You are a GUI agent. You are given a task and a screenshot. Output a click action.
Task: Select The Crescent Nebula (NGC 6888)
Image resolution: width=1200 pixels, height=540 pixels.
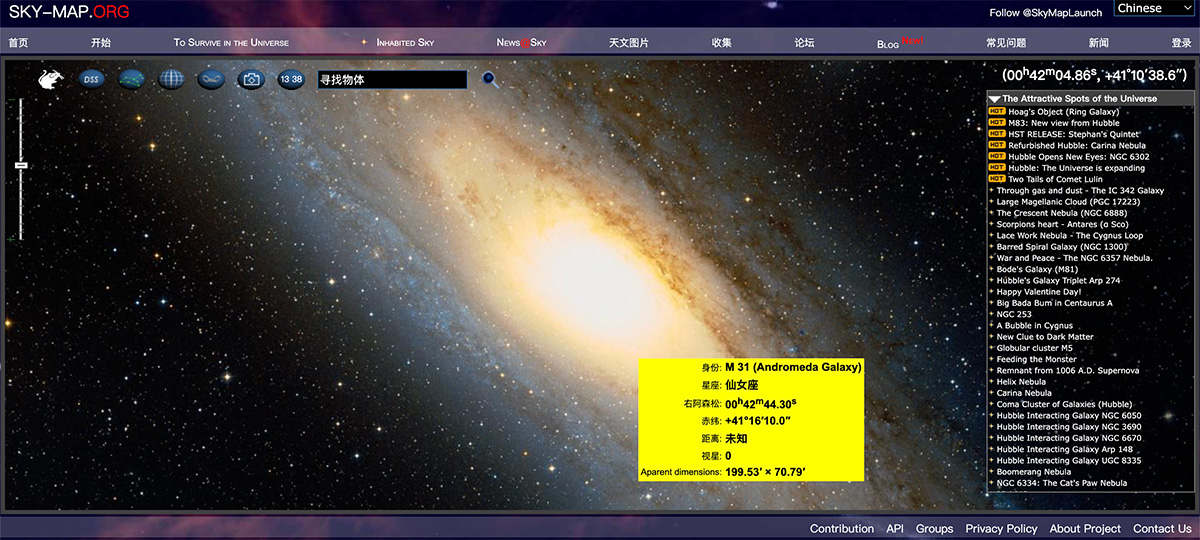[1061, 213]
